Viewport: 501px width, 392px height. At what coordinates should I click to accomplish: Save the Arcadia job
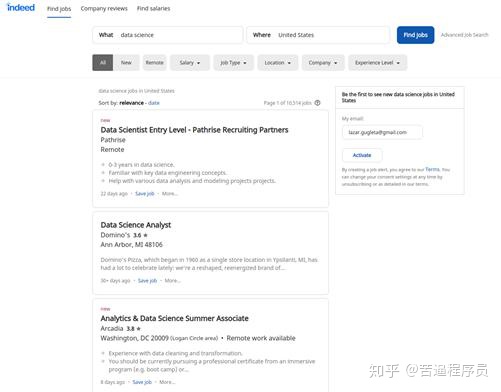click(x=142, y=382)
